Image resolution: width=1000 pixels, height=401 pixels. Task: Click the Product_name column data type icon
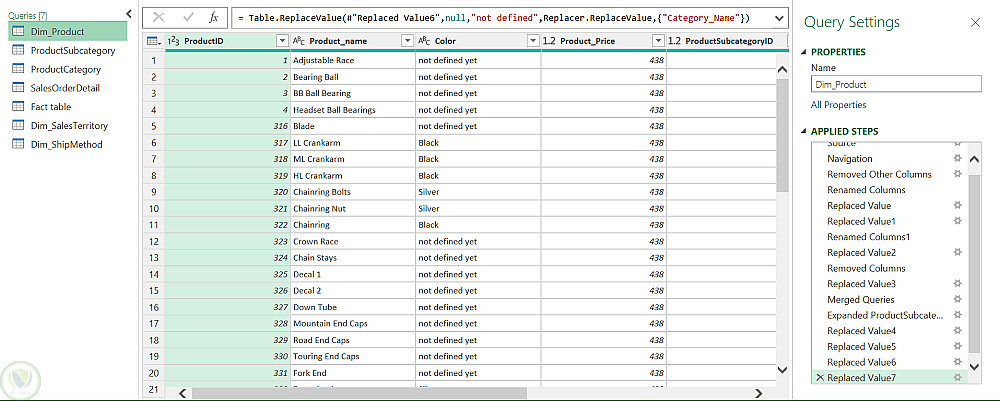pos(298,41)
